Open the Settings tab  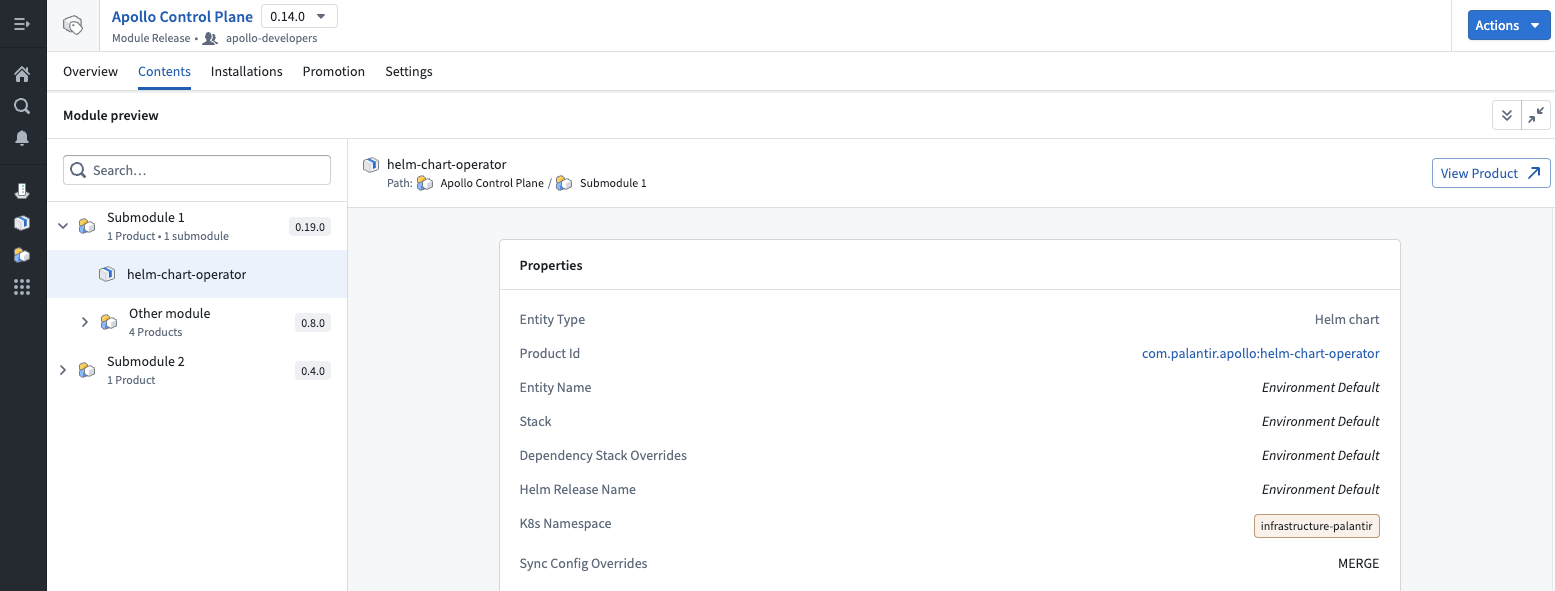[x=409, y=72]
